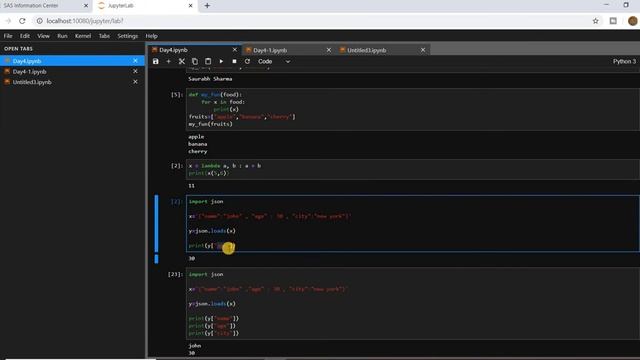640x360 pixels.
Task: Click the OPEN TABS panel header
Action: point(18,49)
